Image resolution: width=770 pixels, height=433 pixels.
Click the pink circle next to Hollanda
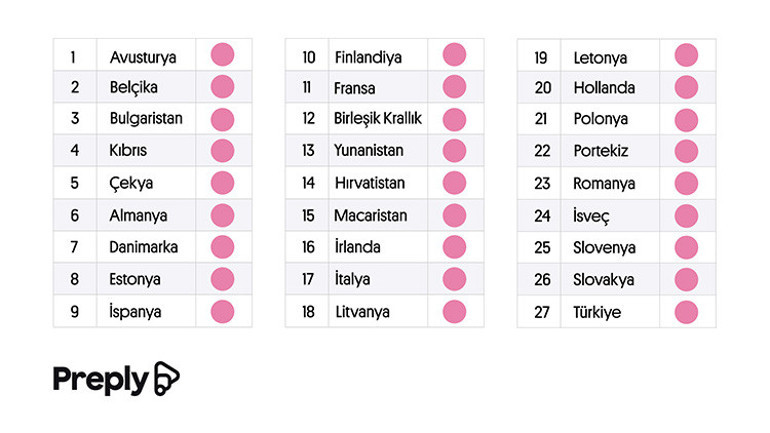(686, 87)
